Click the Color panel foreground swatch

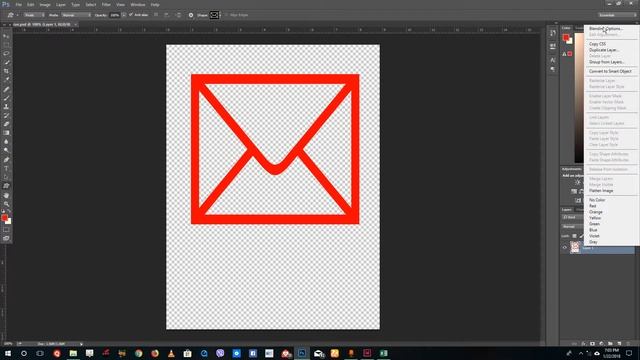[566, 38]
